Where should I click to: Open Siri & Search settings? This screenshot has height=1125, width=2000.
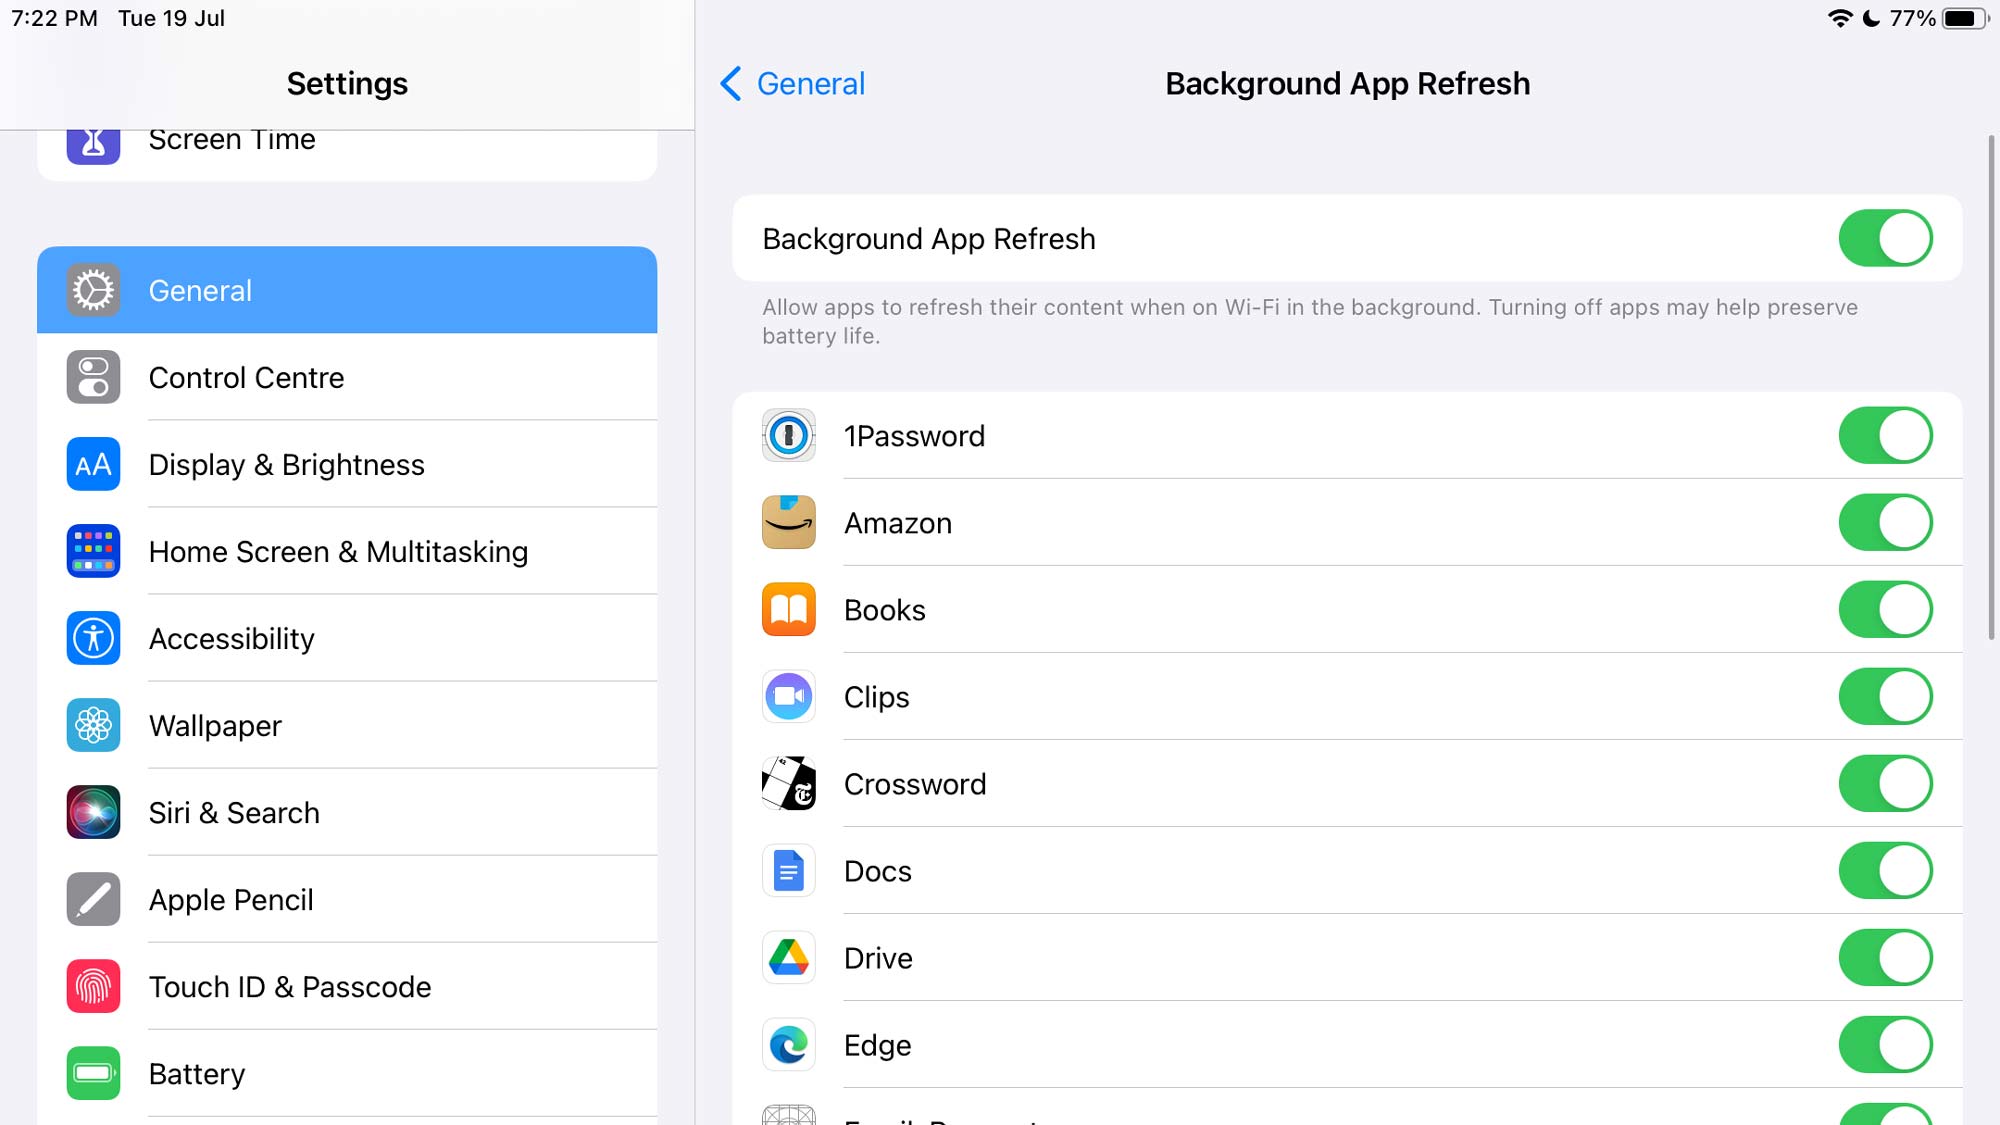pos(347,812)
